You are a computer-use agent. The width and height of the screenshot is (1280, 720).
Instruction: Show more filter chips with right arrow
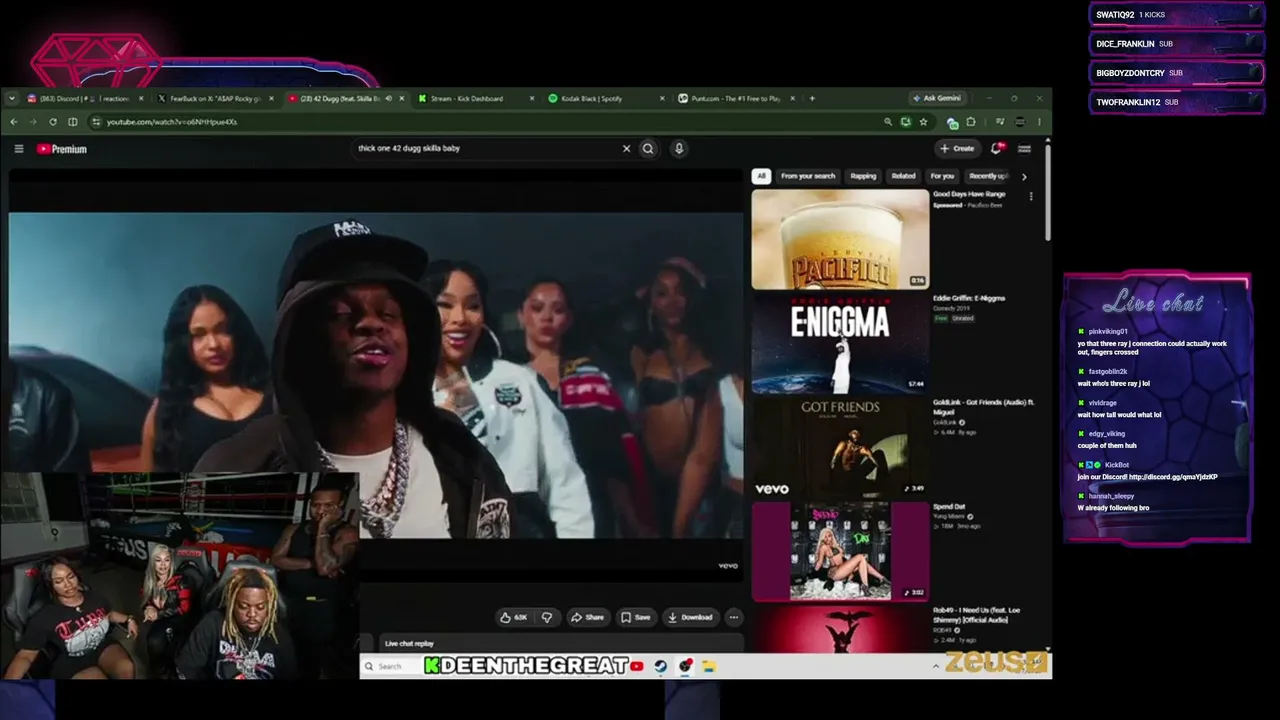coord(1023,177)
